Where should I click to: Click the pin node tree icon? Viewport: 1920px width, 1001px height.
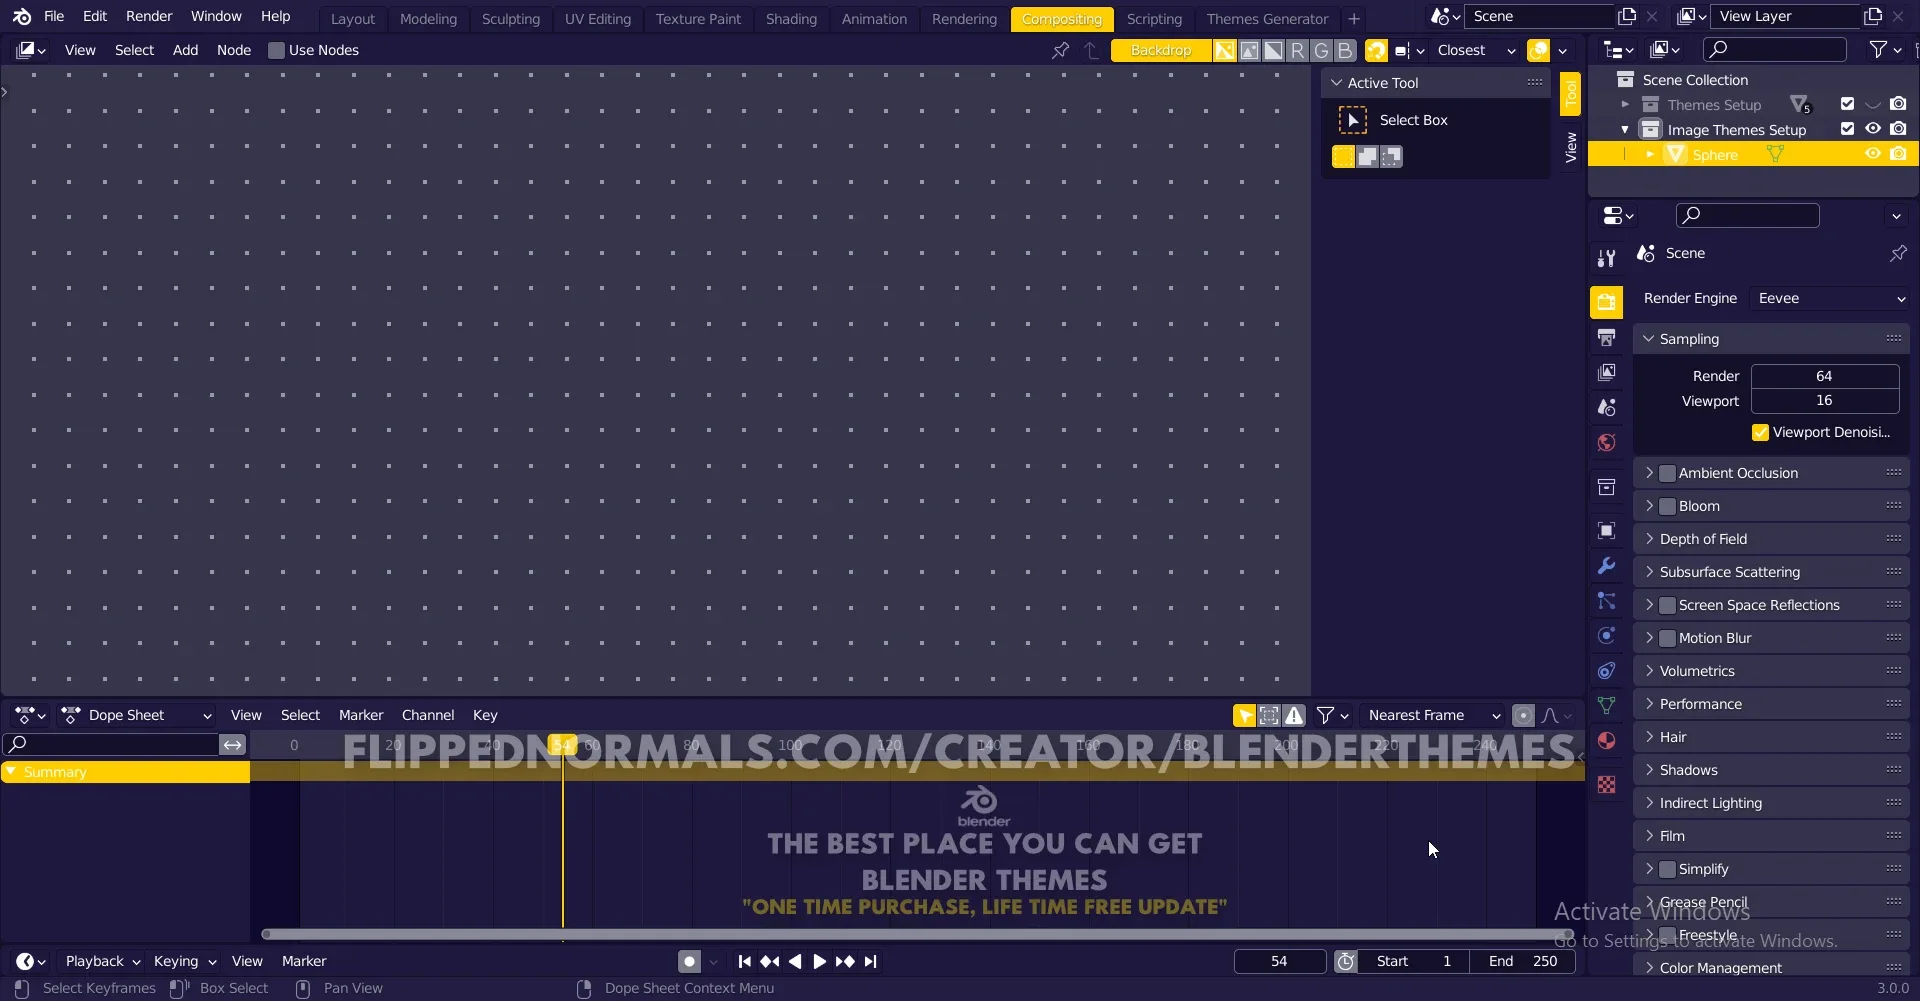click(1060, 50)
